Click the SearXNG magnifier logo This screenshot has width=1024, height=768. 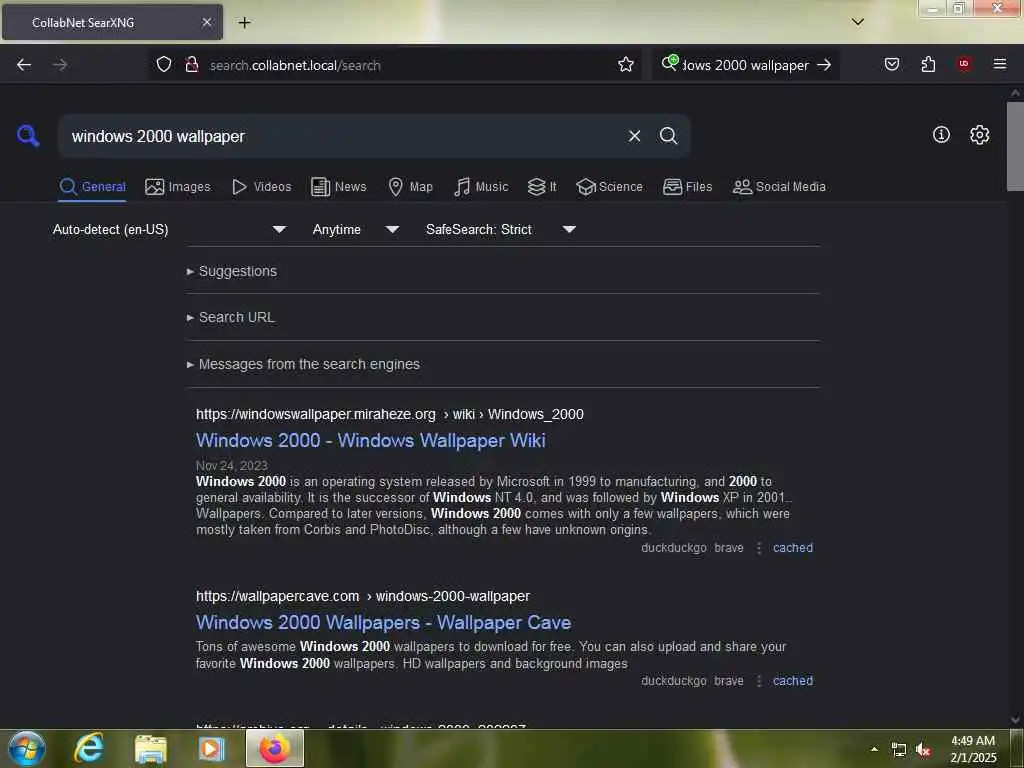coord(28,136)
